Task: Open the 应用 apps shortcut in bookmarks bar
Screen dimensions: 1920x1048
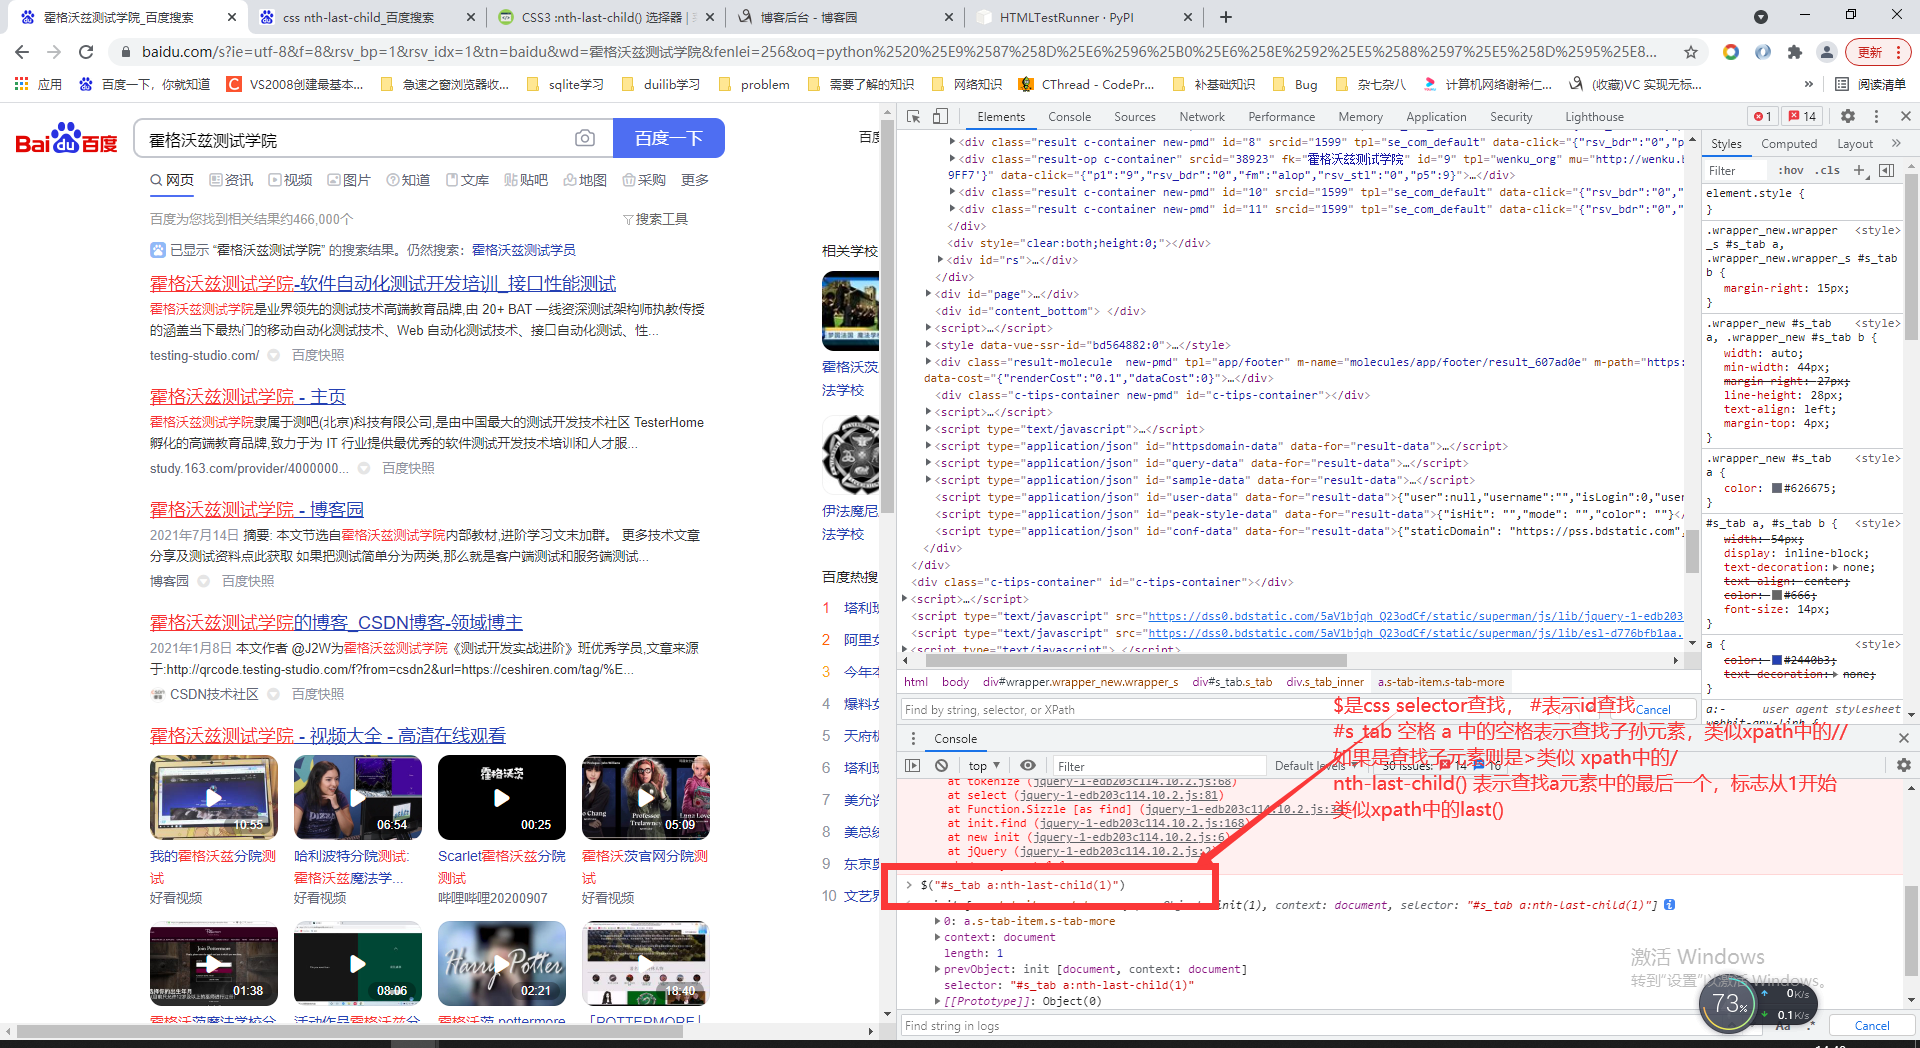Action: coord(38,84)
